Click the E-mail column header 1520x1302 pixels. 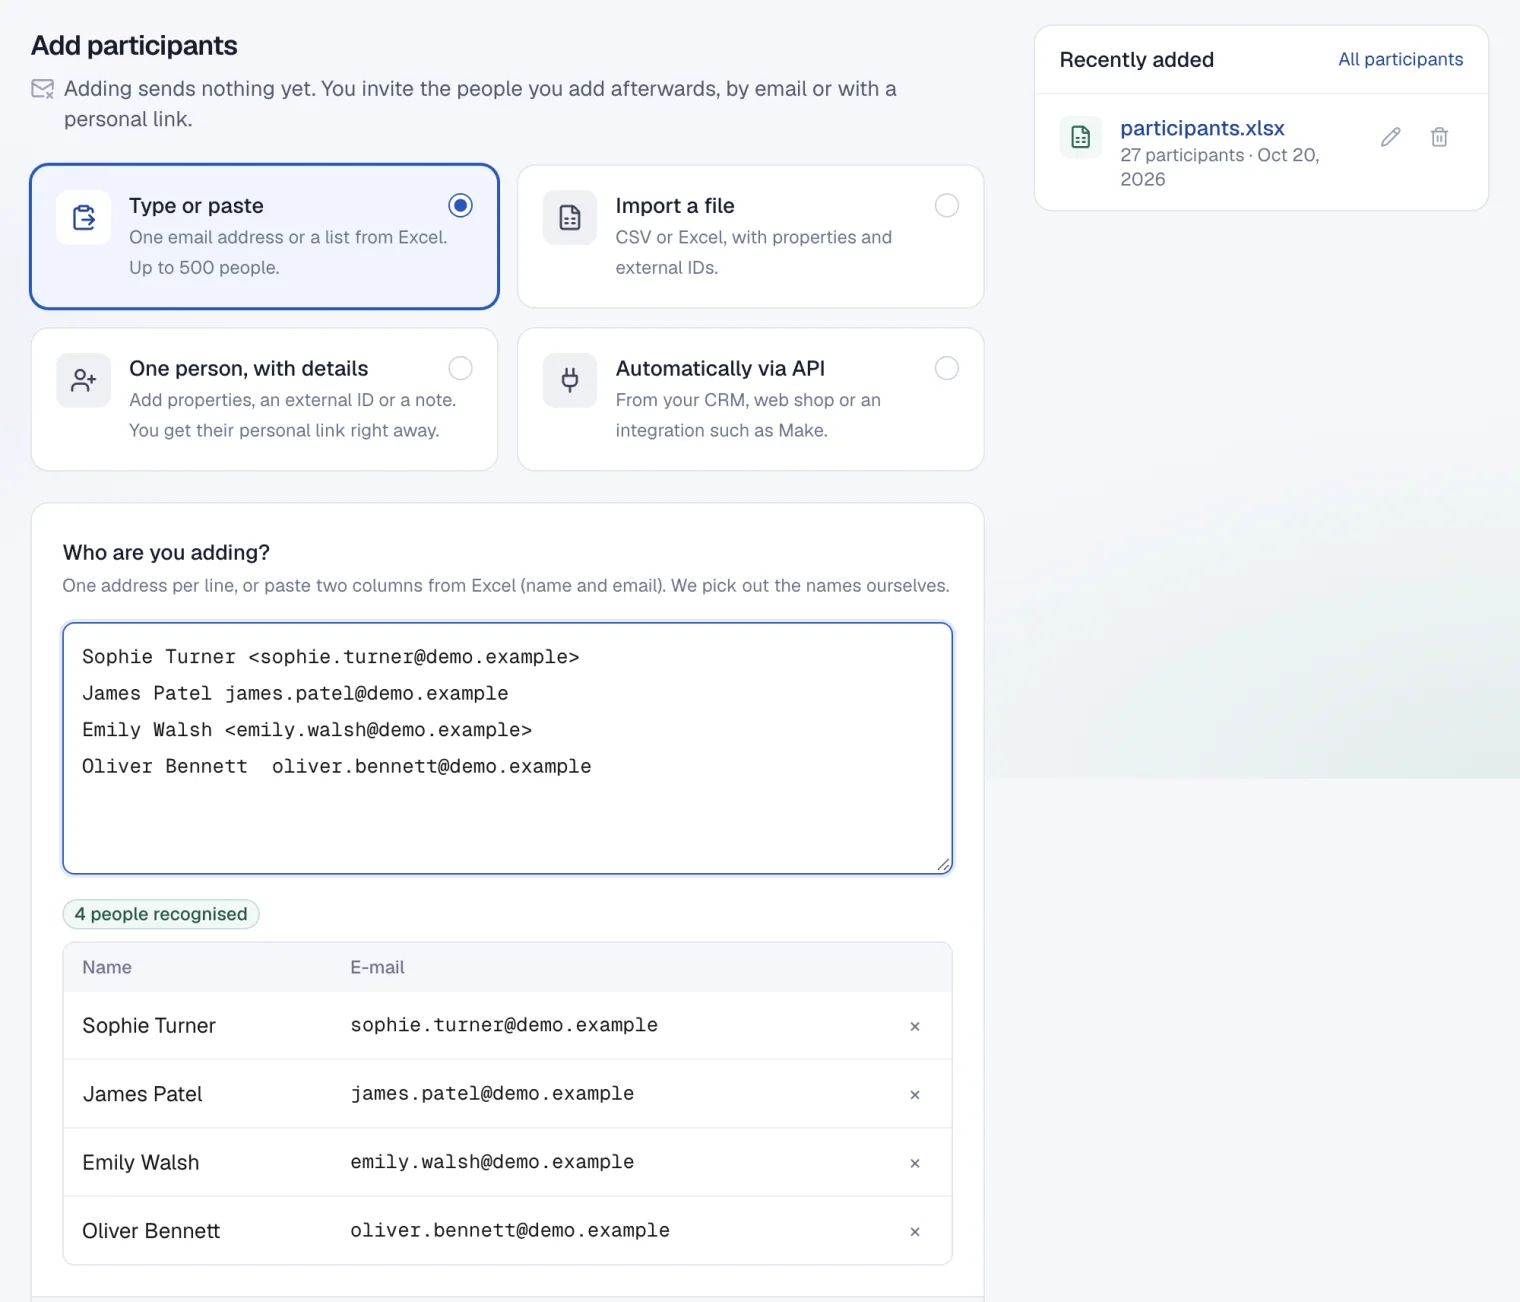coord(377,967)
